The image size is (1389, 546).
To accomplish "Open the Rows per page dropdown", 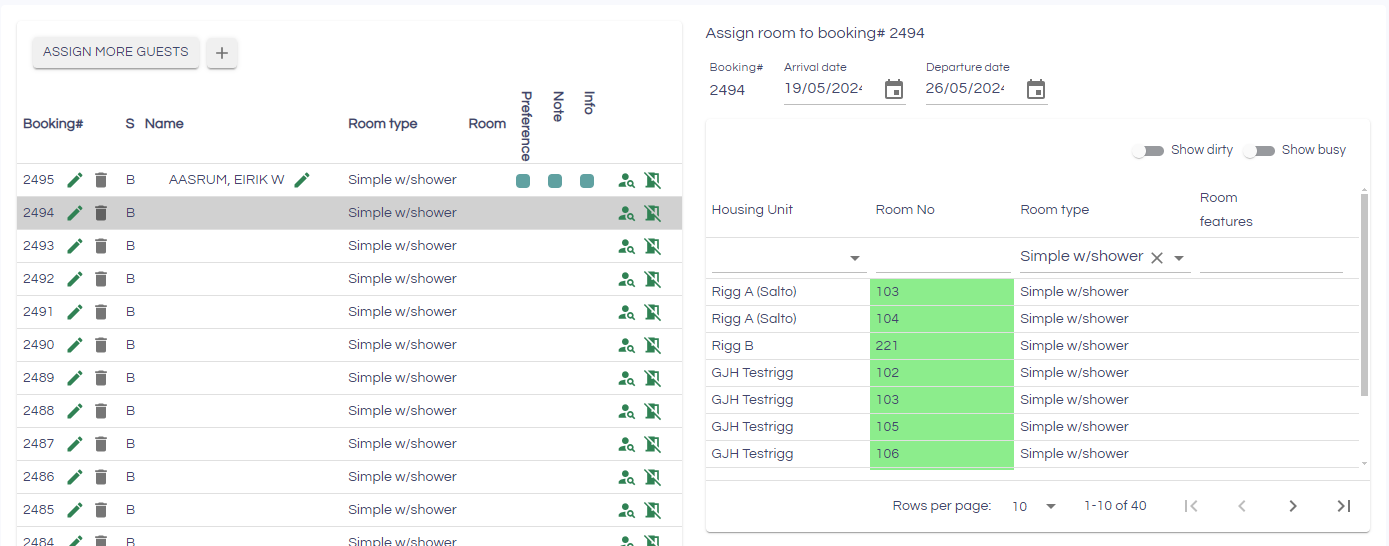I will (1034, 506).
